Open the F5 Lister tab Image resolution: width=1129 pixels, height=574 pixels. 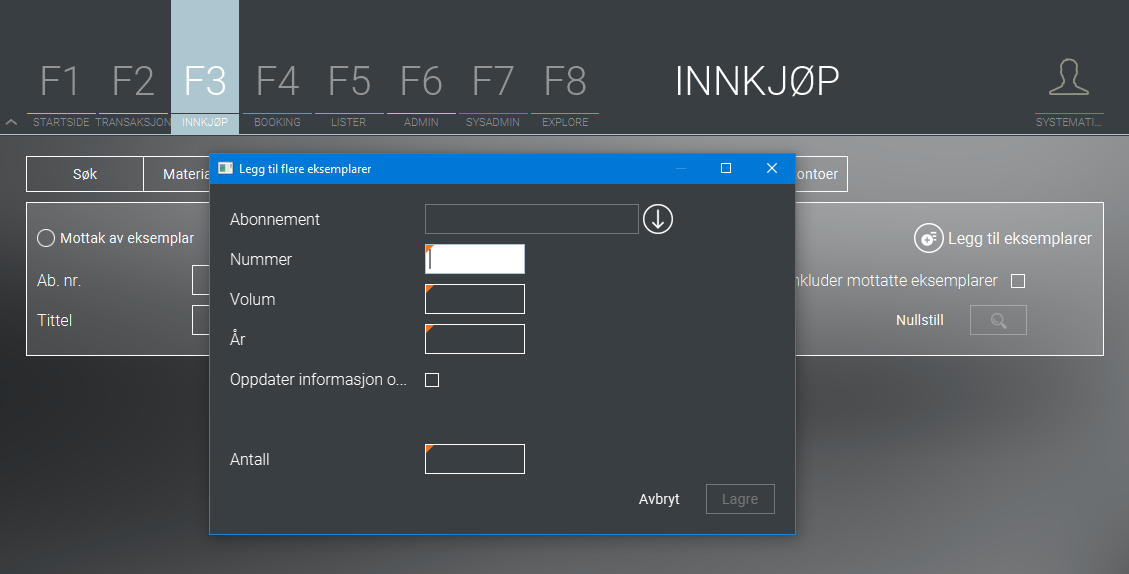pos(349,92)
